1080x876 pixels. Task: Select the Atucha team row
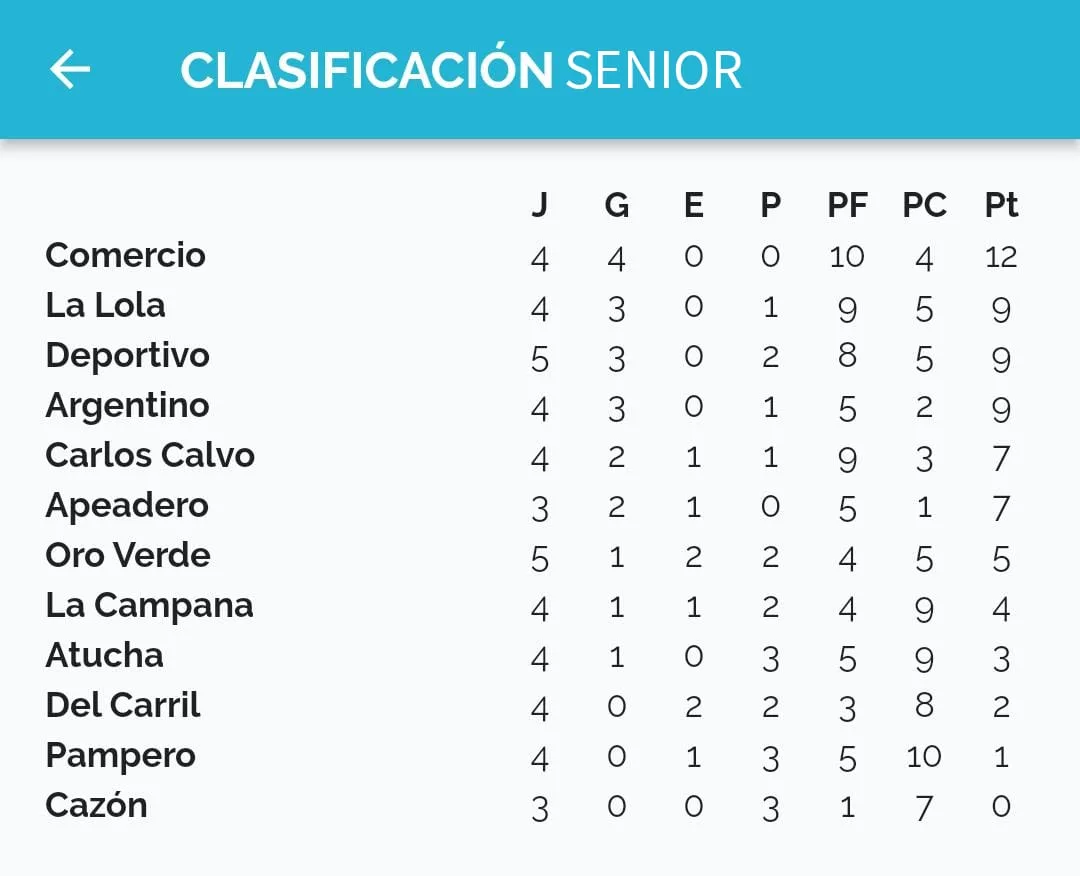[104, 655]
